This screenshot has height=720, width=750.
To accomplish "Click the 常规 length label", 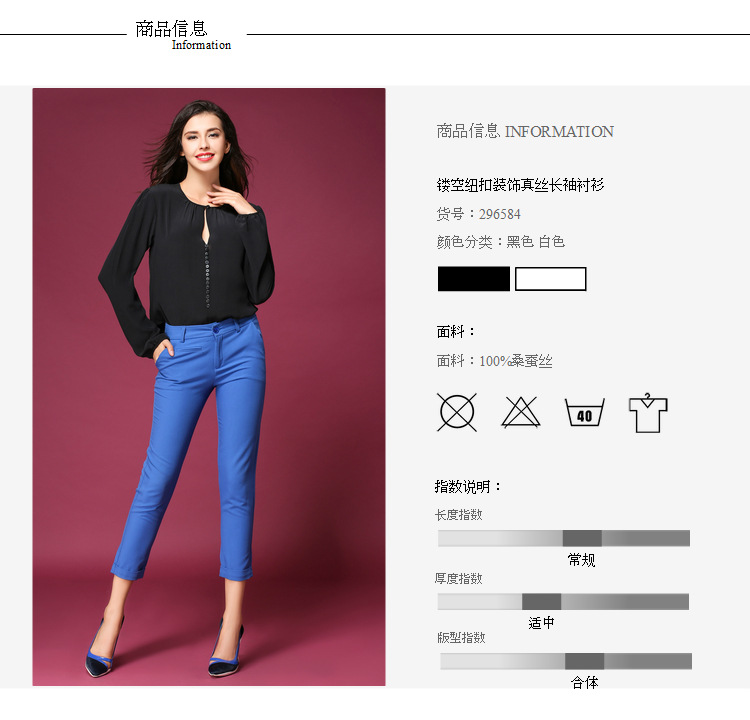I will pos(582,560).
